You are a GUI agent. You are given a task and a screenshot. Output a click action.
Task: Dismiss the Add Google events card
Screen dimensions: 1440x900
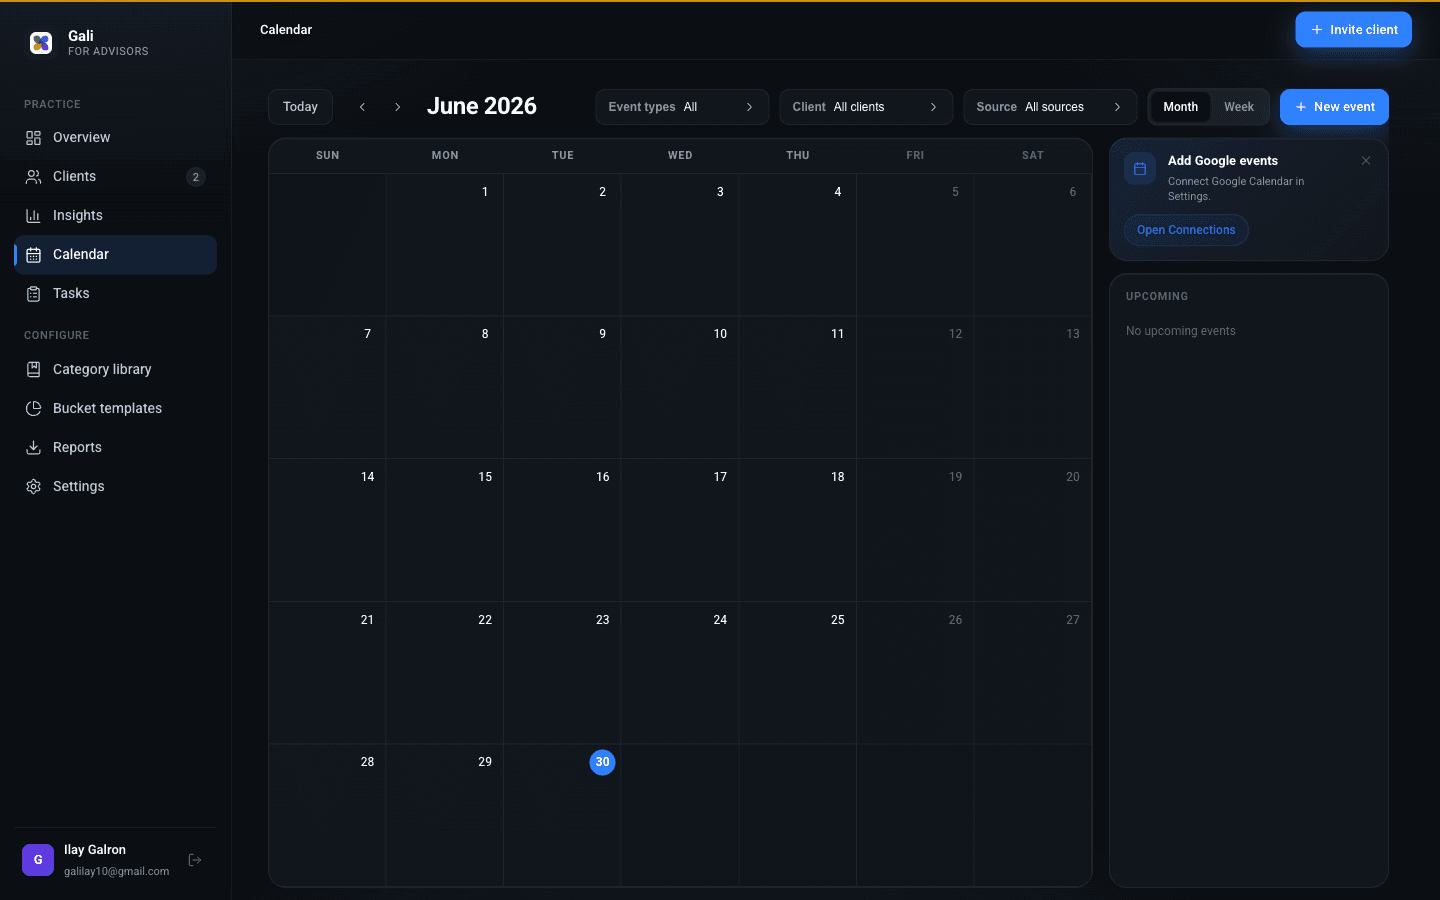(1366, 161)
